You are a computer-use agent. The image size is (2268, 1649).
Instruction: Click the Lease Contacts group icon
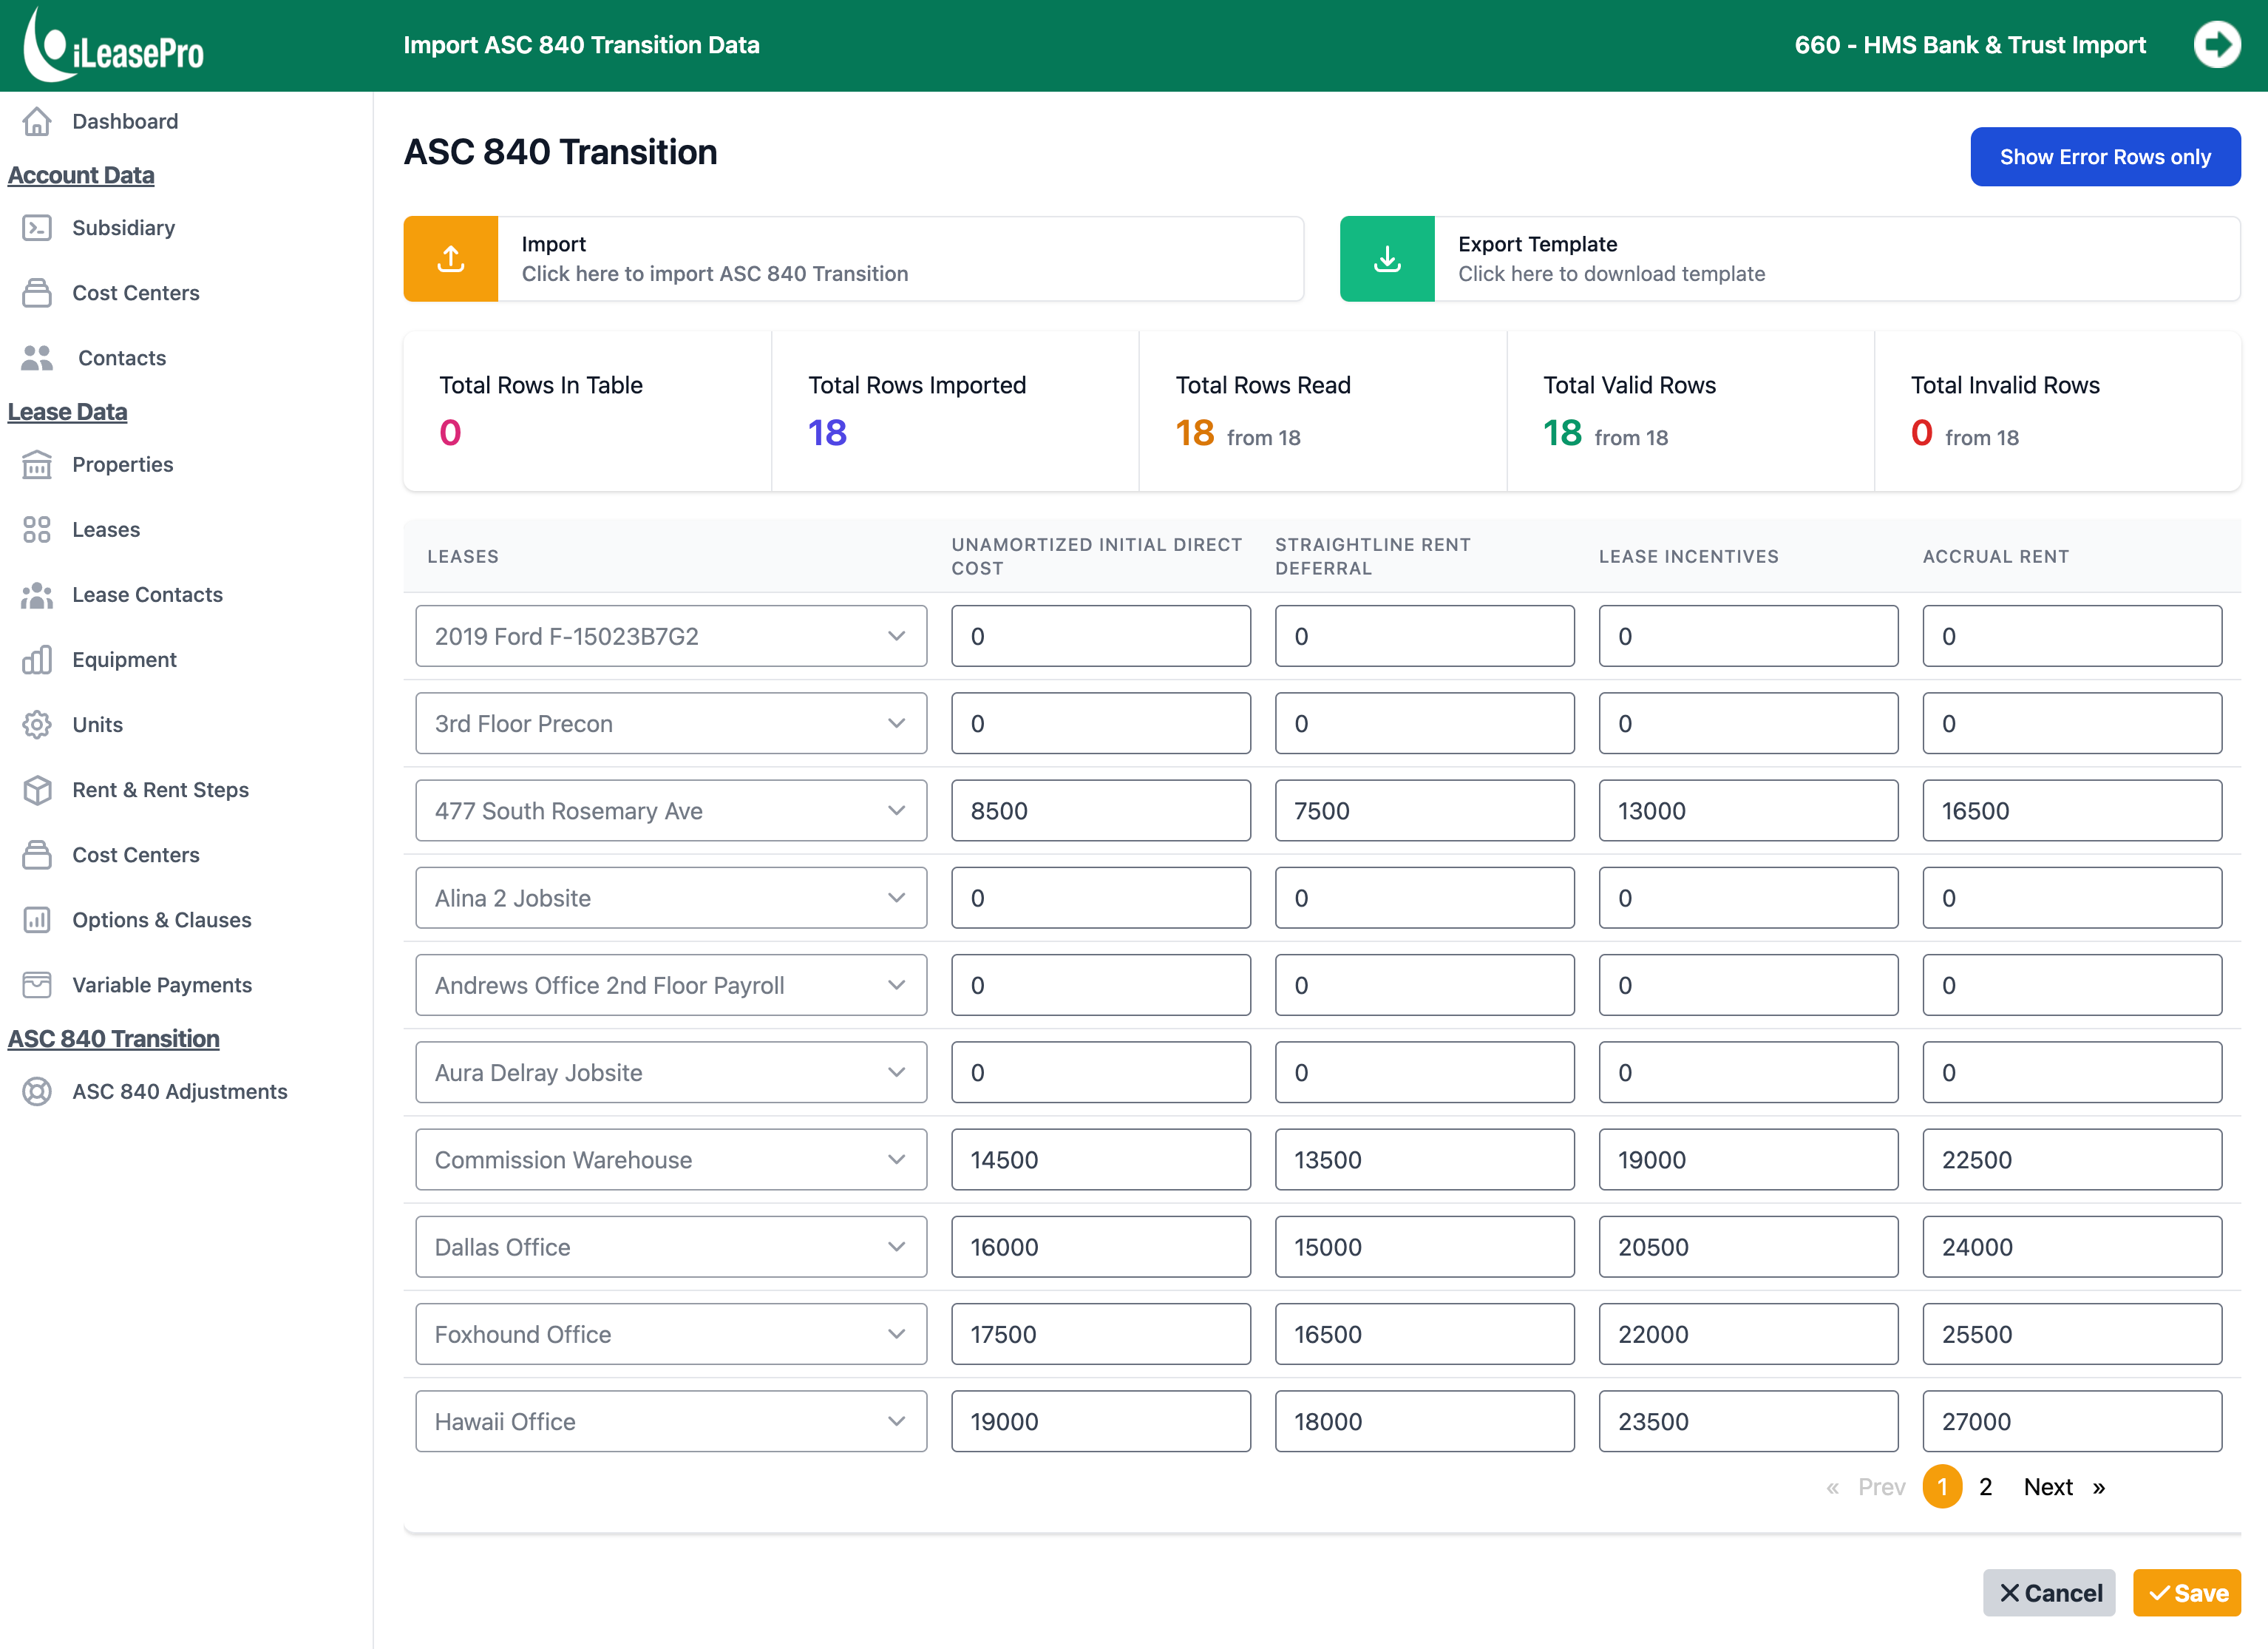(x=37, y=595)
